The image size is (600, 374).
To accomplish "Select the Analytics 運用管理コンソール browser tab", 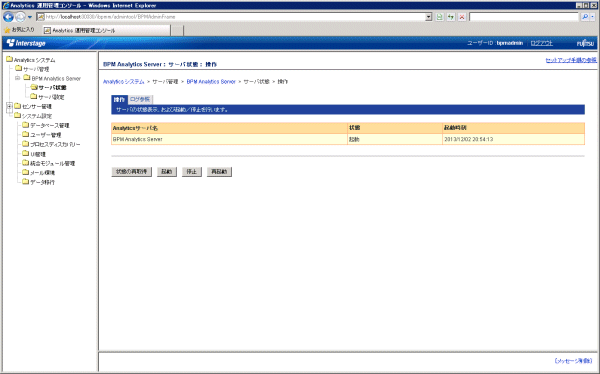I will [106, 30].
